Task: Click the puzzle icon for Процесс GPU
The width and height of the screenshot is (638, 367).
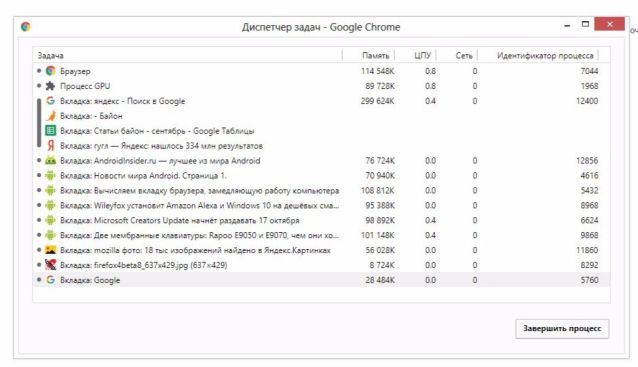Action: [50, 86]
